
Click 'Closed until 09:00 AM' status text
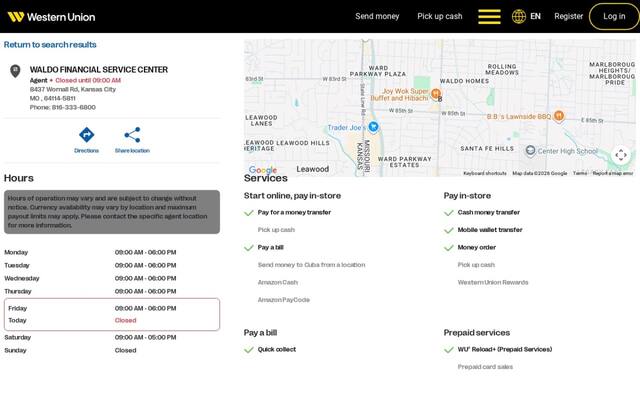coord(88,80)
